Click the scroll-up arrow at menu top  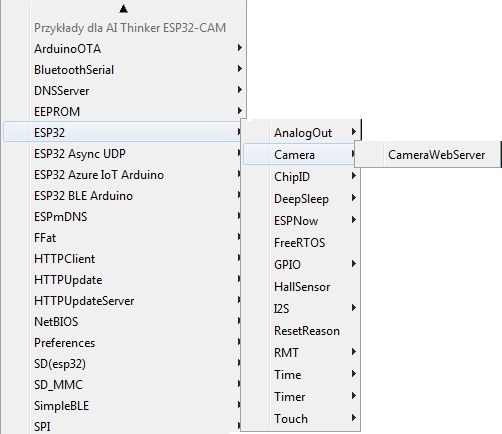coord(123,9)
